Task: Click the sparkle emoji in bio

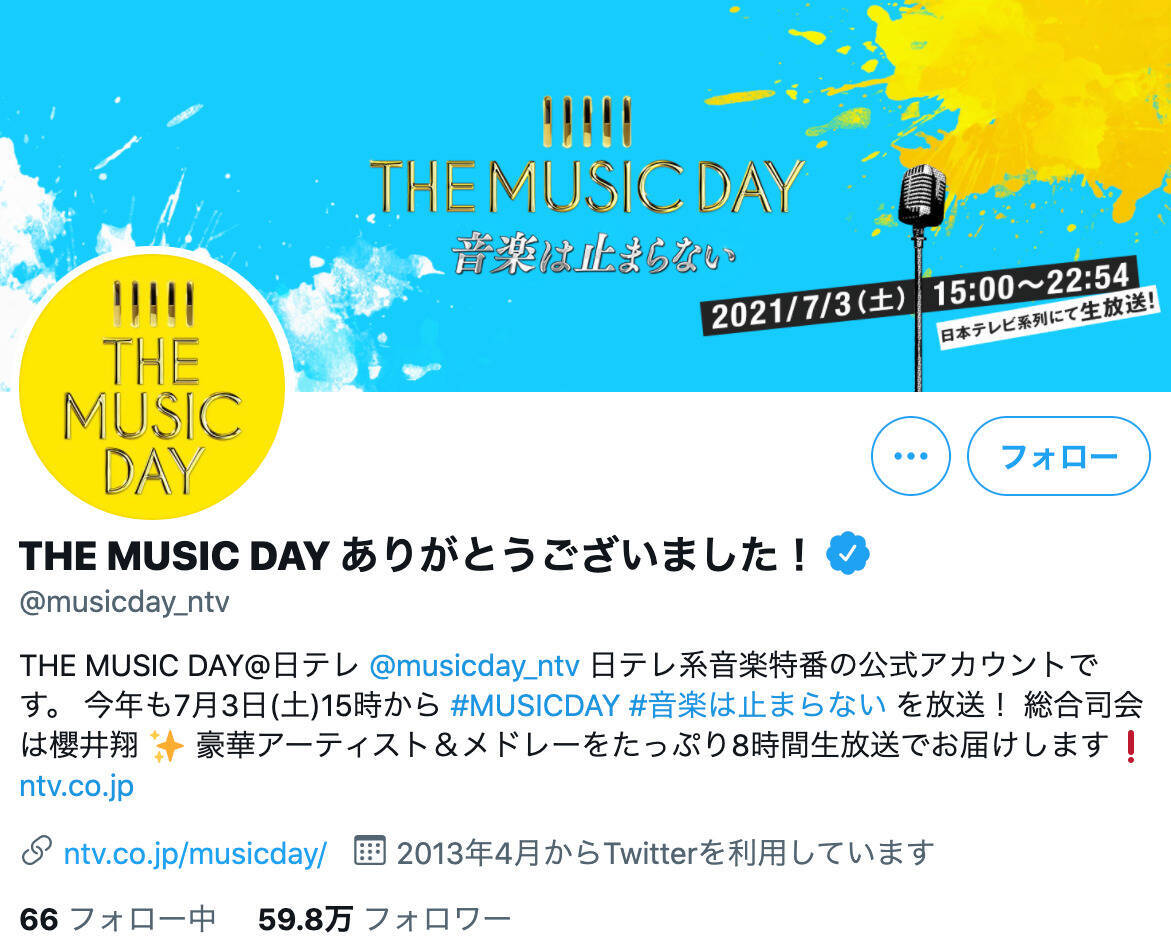Action: pos(167,745)
